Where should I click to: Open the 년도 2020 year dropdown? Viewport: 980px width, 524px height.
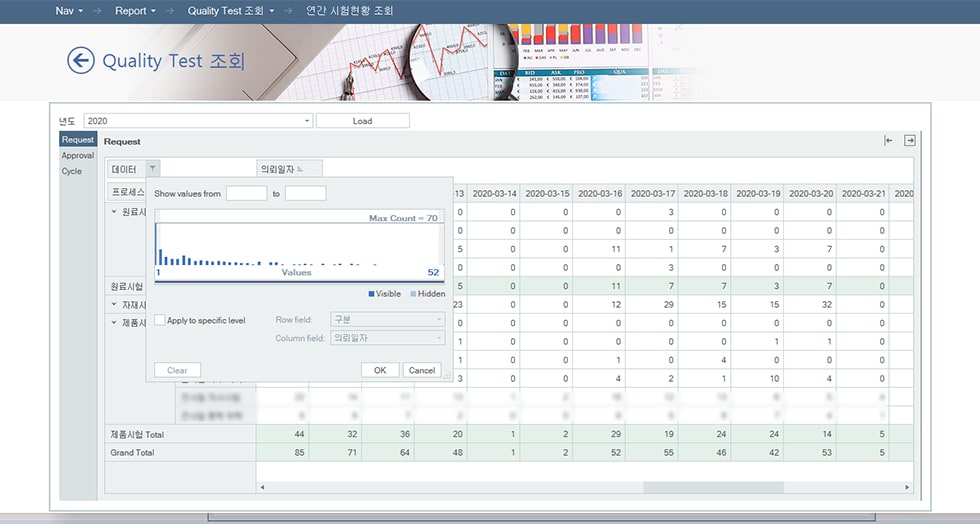click(307, 121)
